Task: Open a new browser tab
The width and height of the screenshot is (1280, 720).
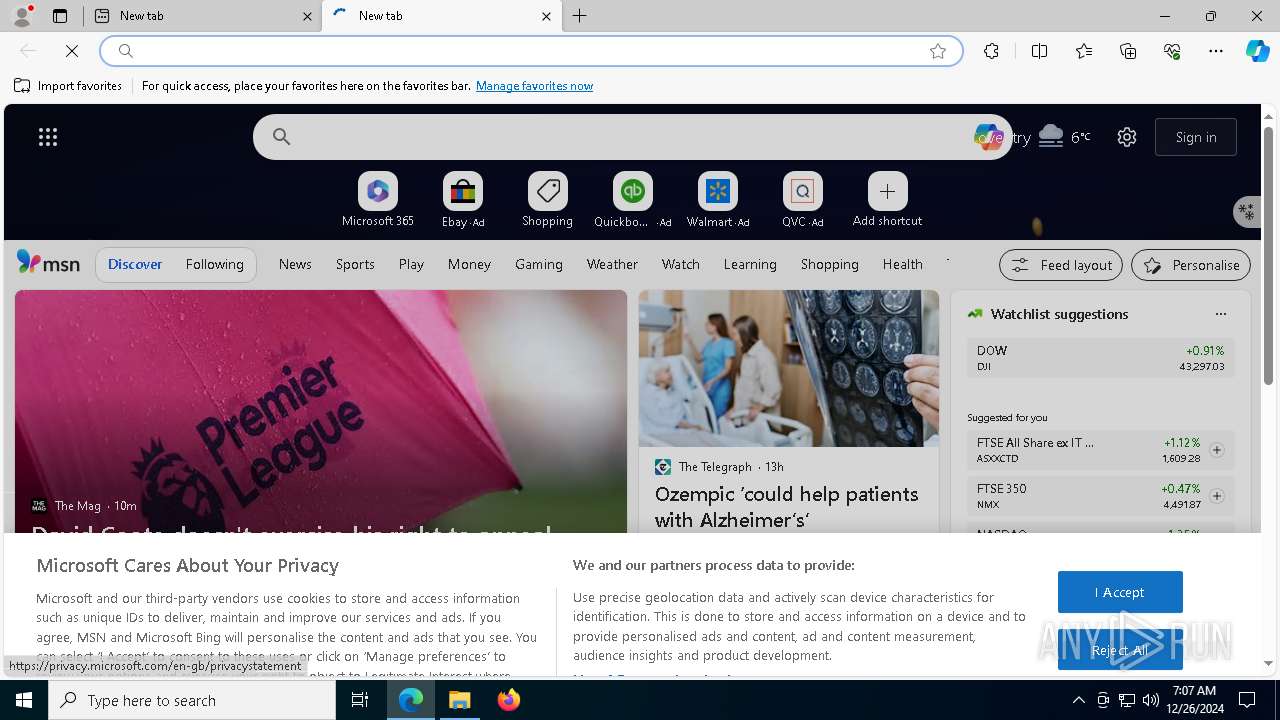Action: click(580, 16)
